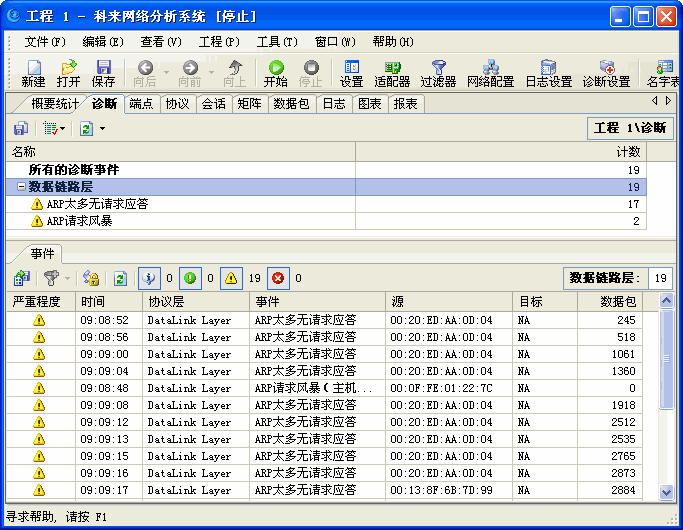Select the 所有的诊断事件 row

326,170
